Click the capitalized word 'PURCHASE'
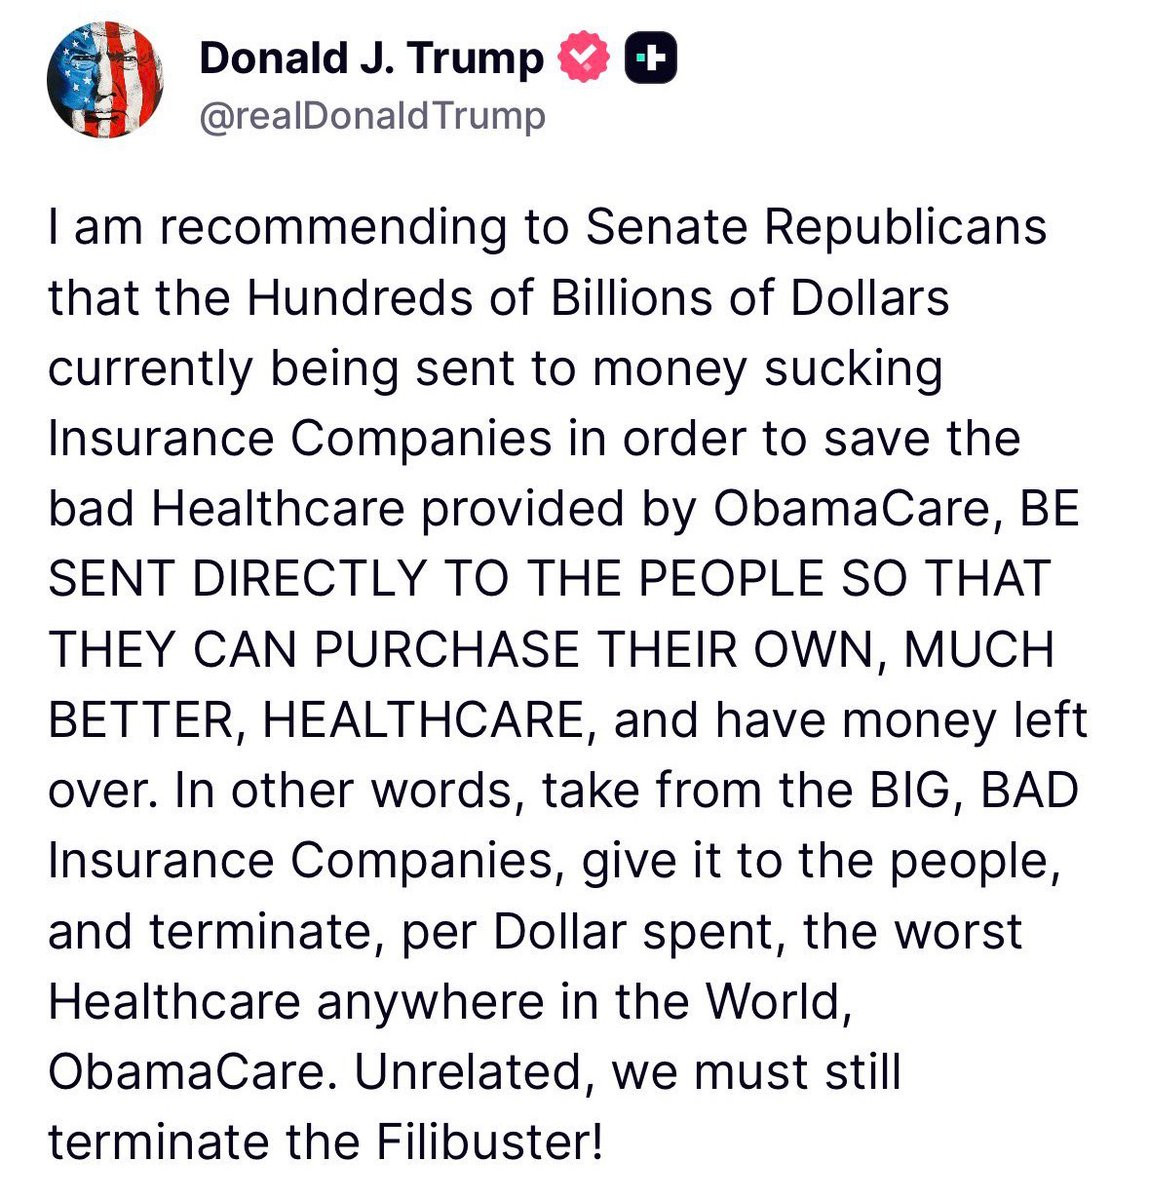Viewport: 1149px width, 1200px height. pos(447,650)
